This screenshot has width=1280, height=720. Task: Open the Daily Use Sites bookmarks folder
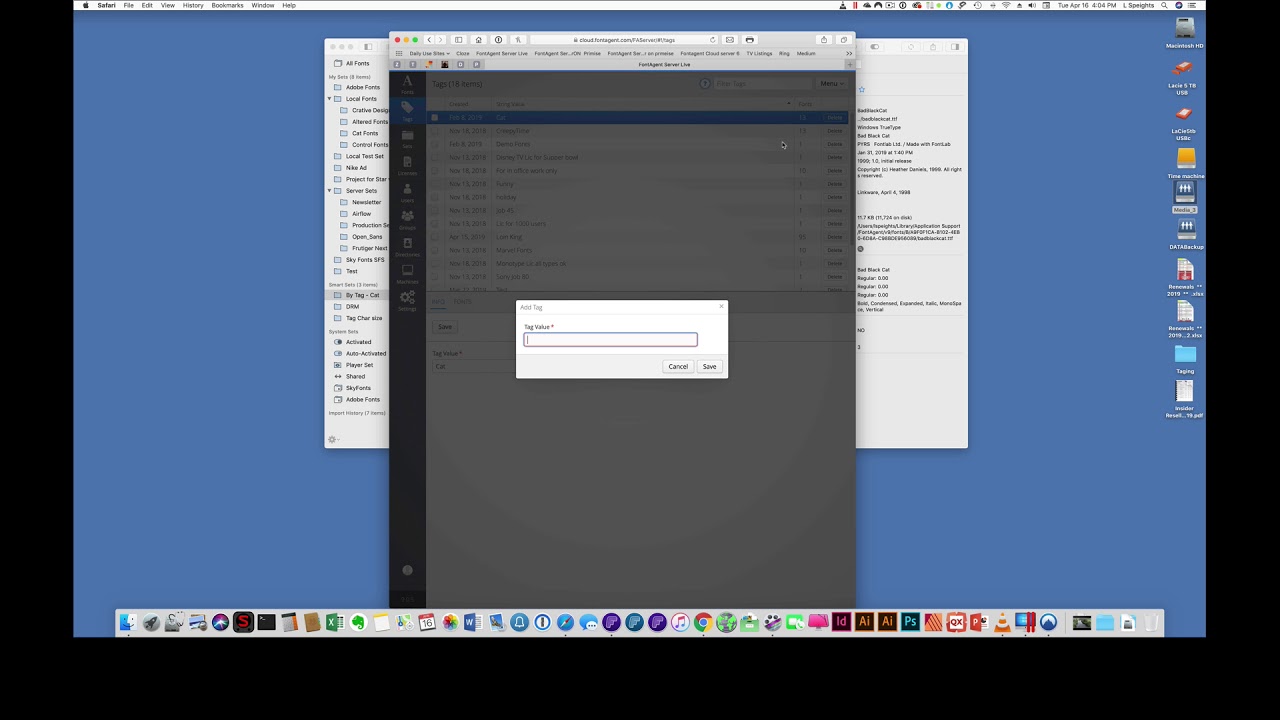429,53
